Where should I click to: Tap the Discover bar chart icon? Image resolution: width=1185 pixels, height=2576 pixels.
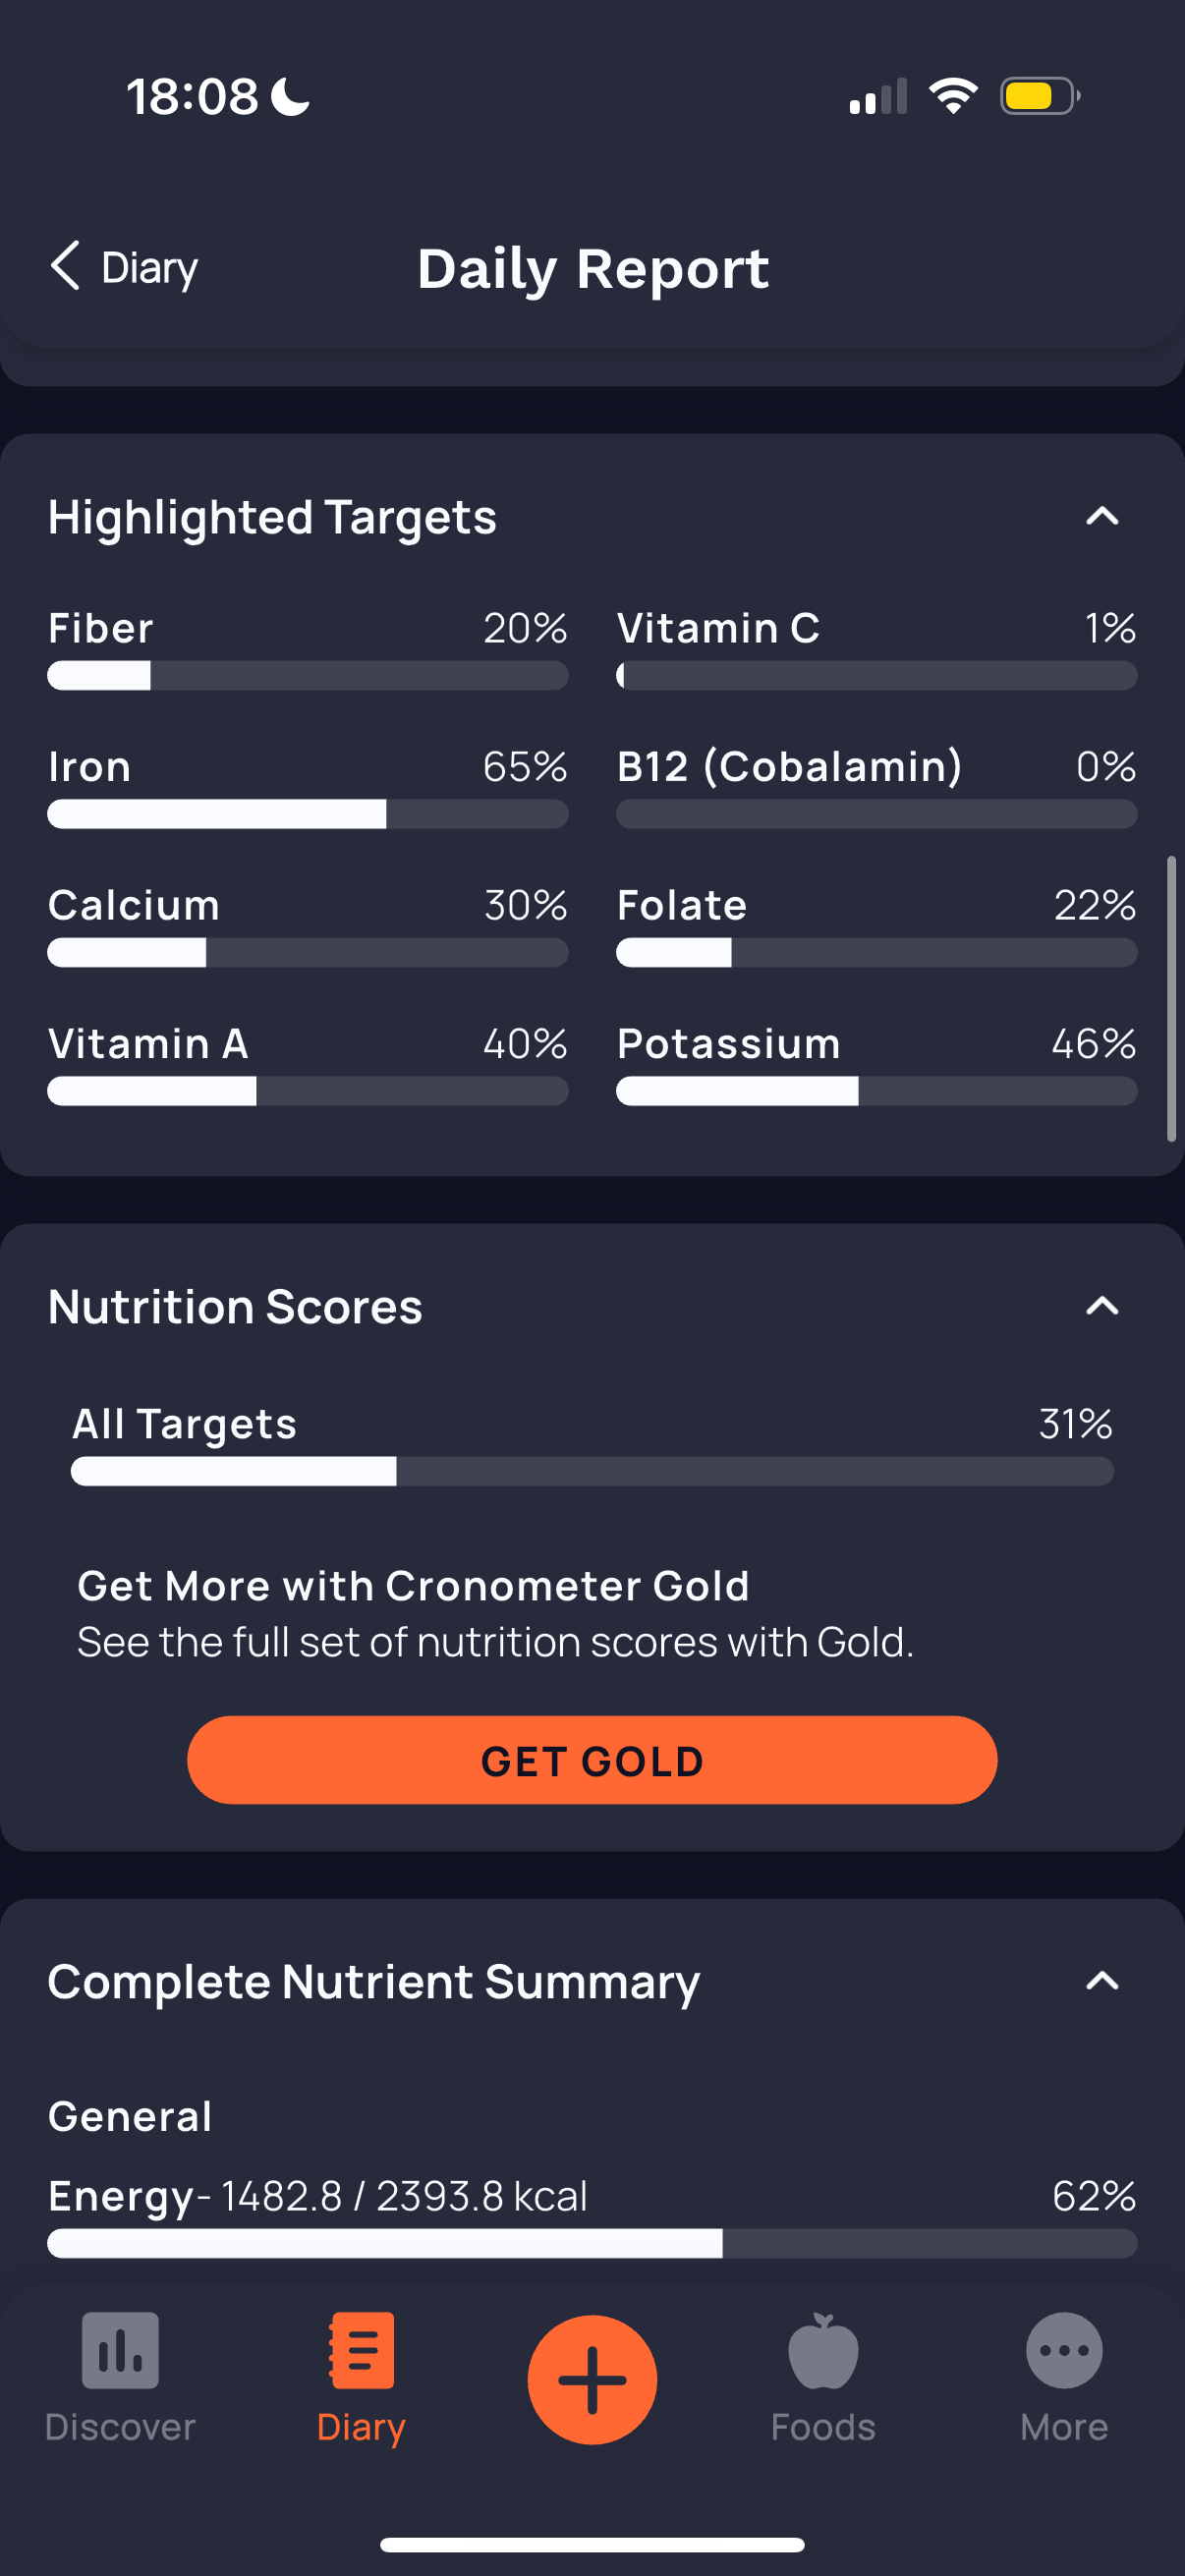click(120, 2350)
